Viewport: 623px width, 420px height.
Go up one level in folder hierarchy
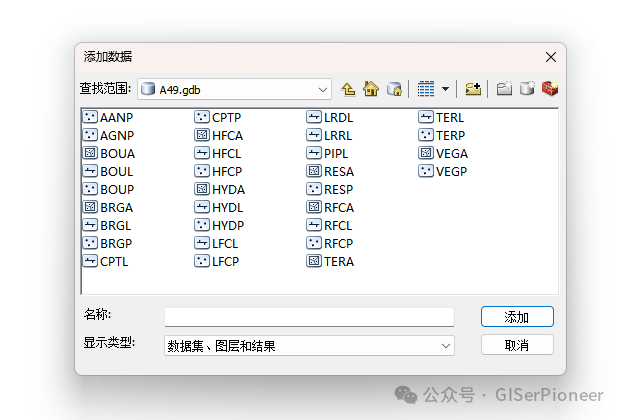tap(348, 89)
